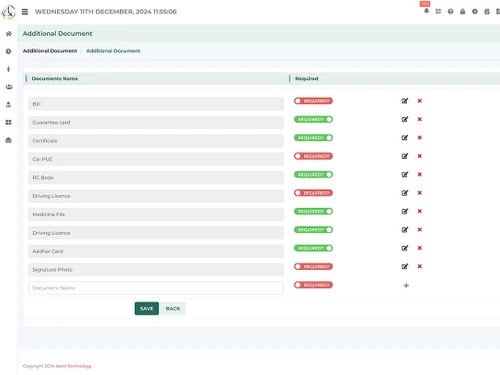Enable Required for Signature Photo
The width and height of the screenshot is (500, 375).
click(313, 266)
